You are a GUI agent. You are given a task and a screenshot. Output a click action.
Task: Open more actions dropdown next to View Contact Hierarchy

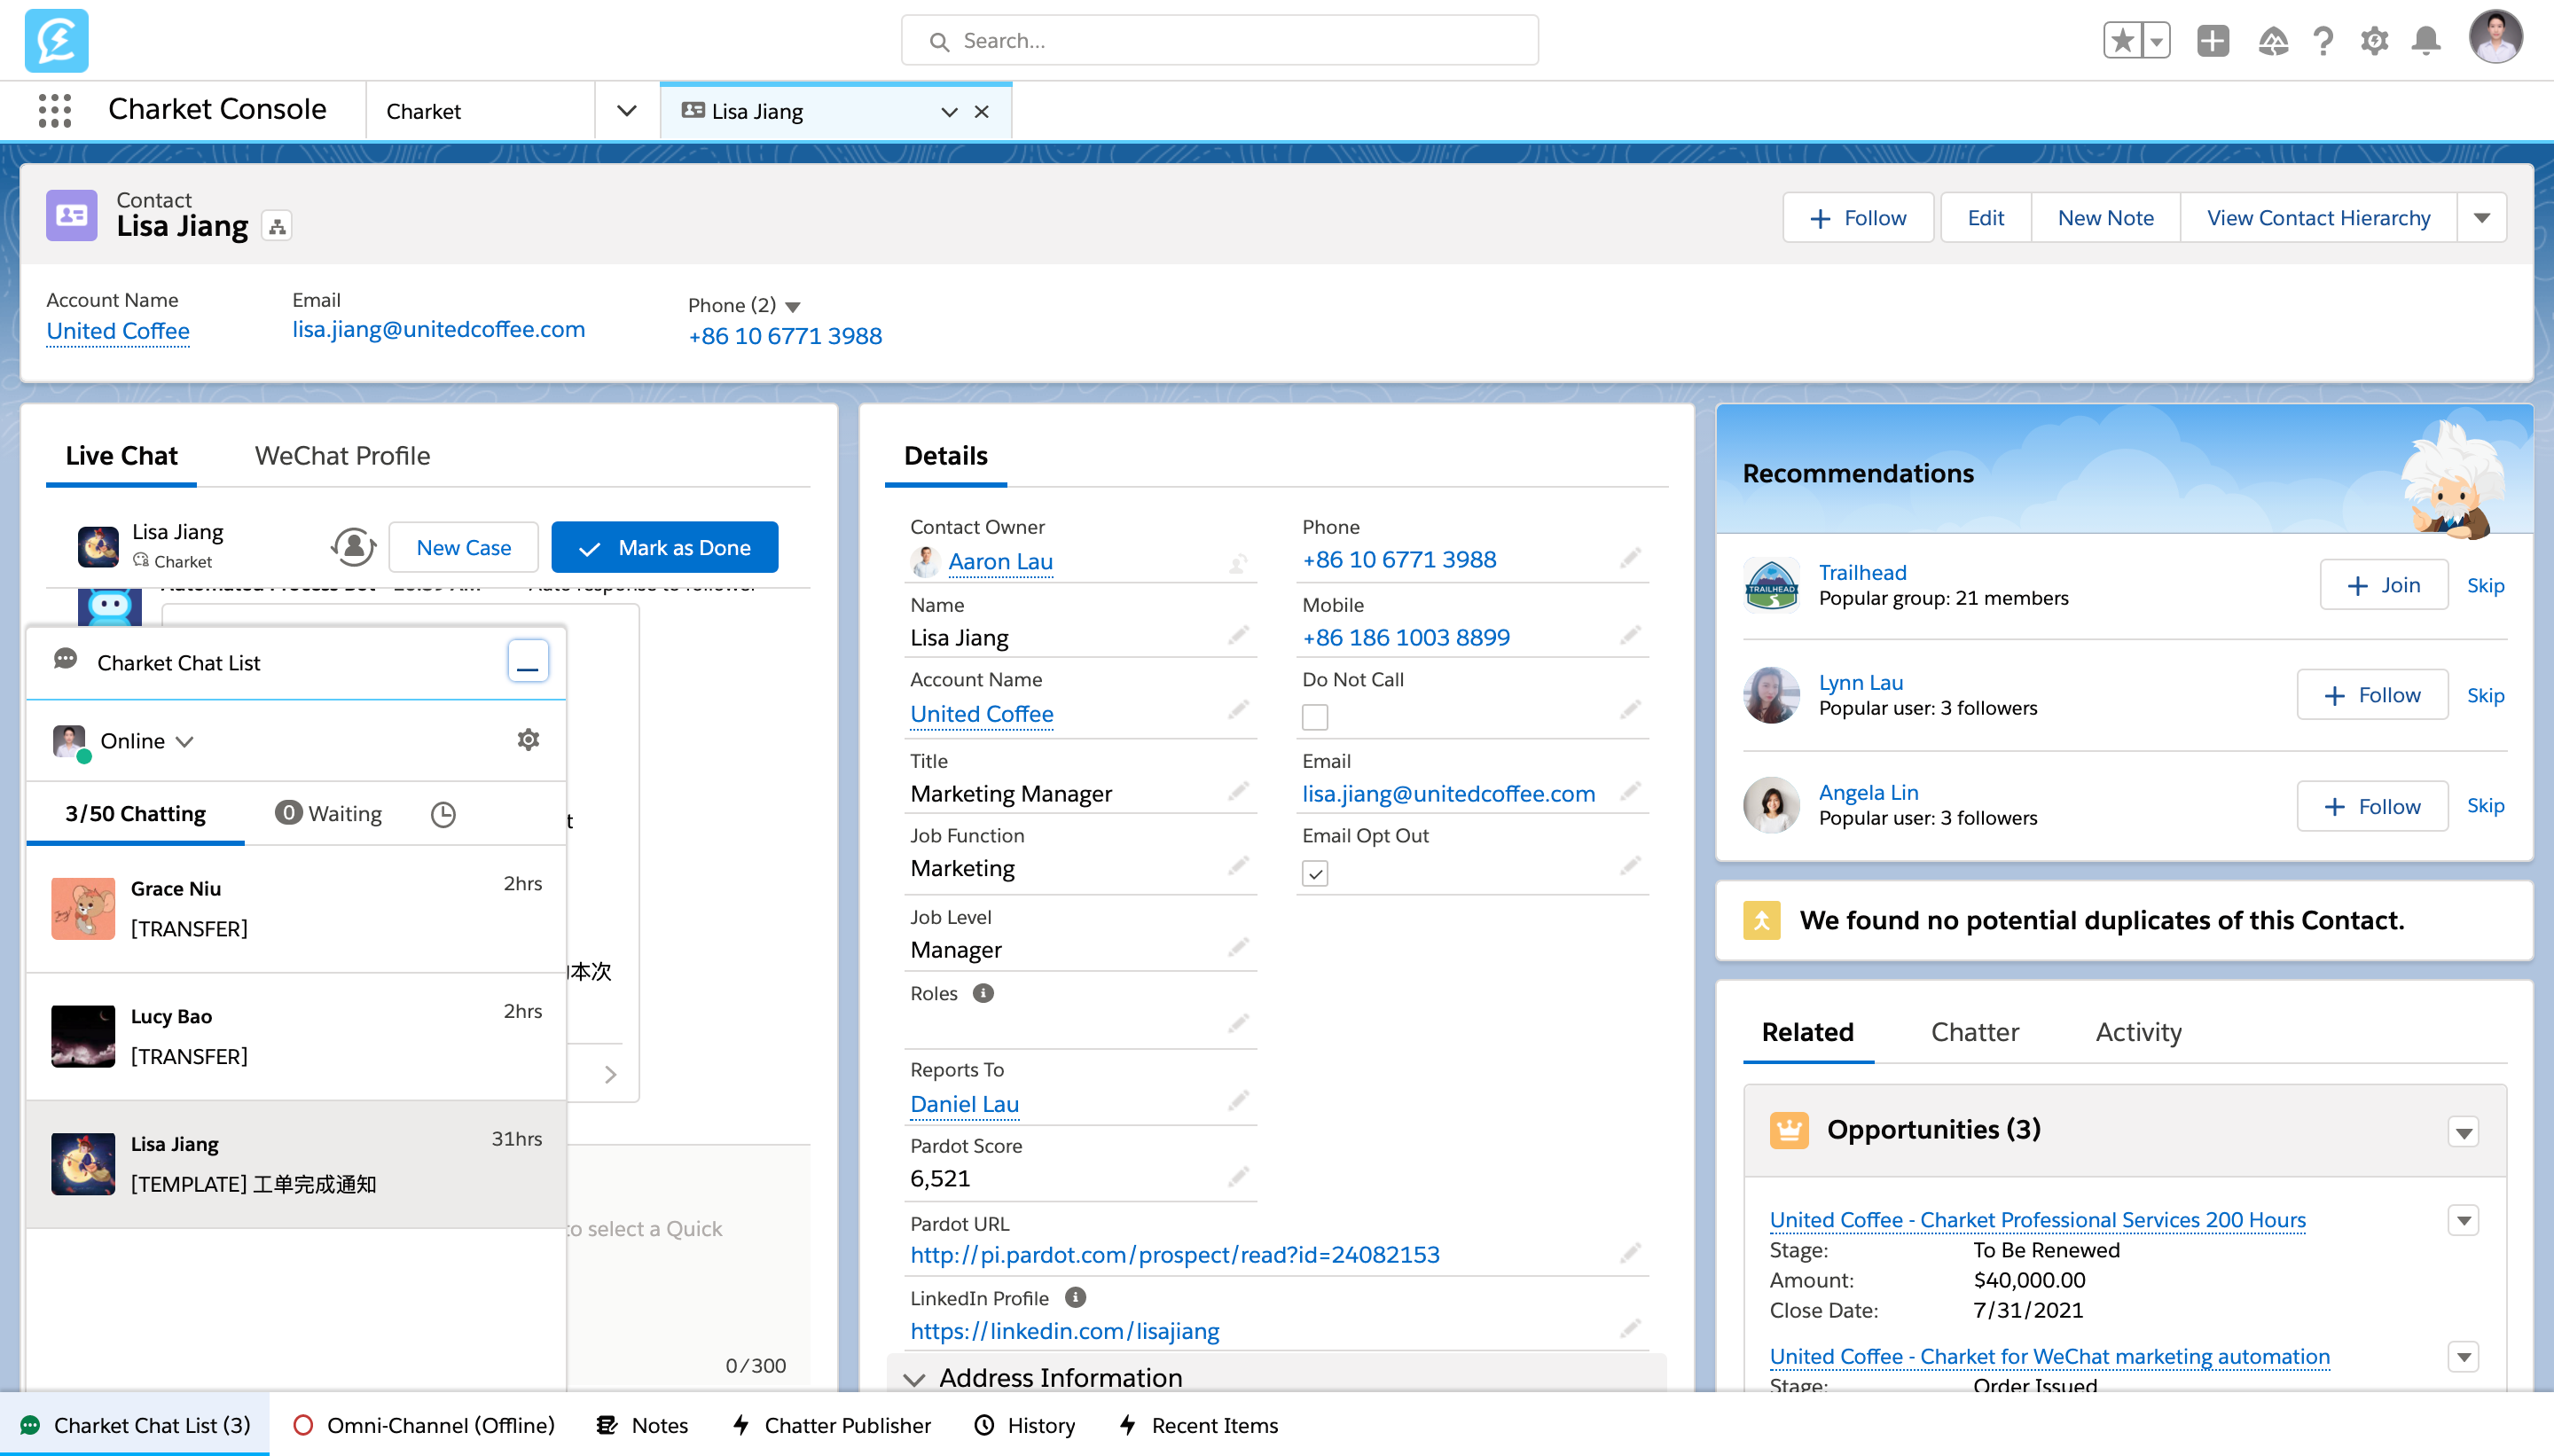point(2481,218)
